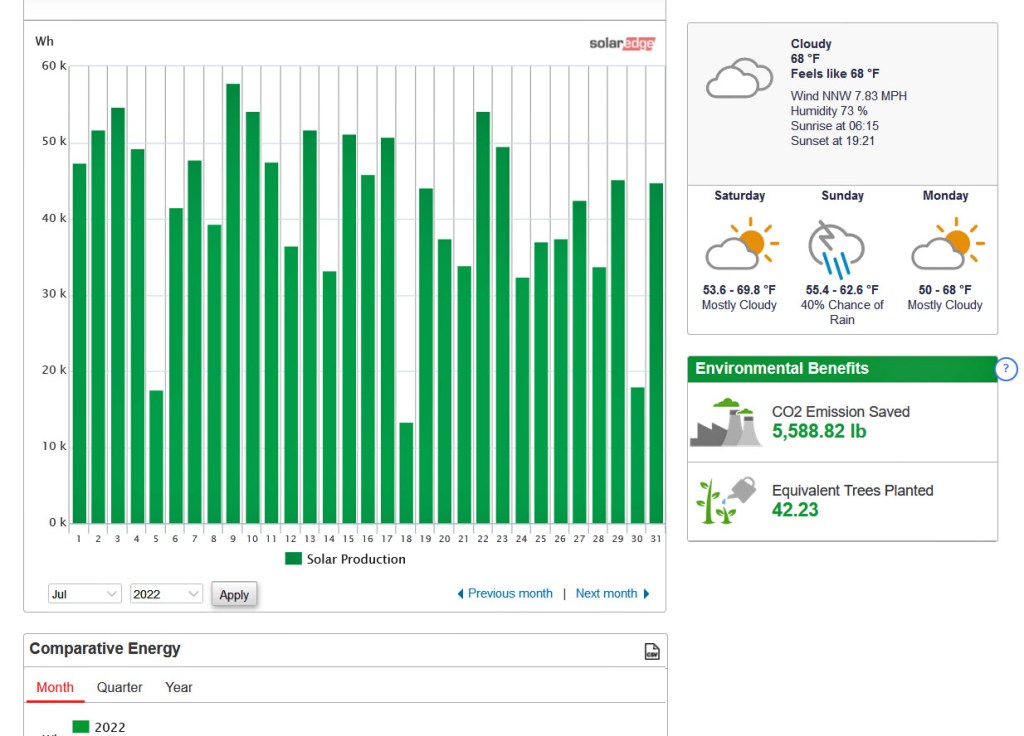Click the CO2 Emission Saved factory icon
The width and height of the screenshot is (1024, 736).
click(x=726, y=423)
